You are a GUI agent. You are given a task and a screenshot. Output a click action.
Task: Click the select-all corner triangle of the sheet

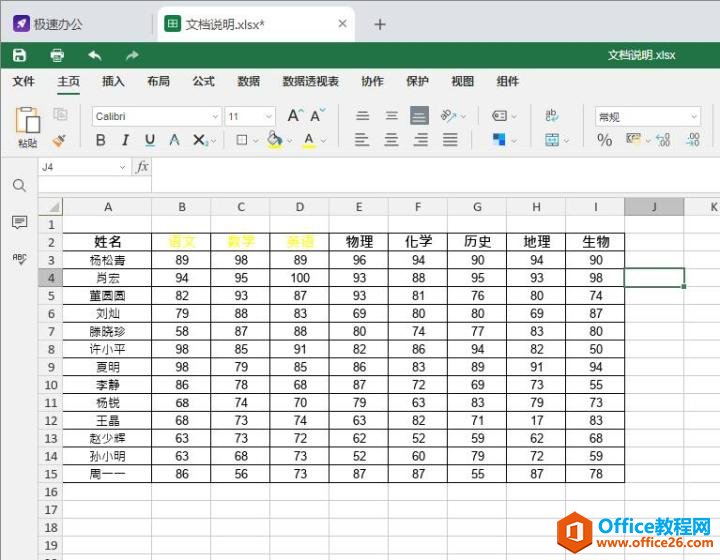tap(51, 207)
